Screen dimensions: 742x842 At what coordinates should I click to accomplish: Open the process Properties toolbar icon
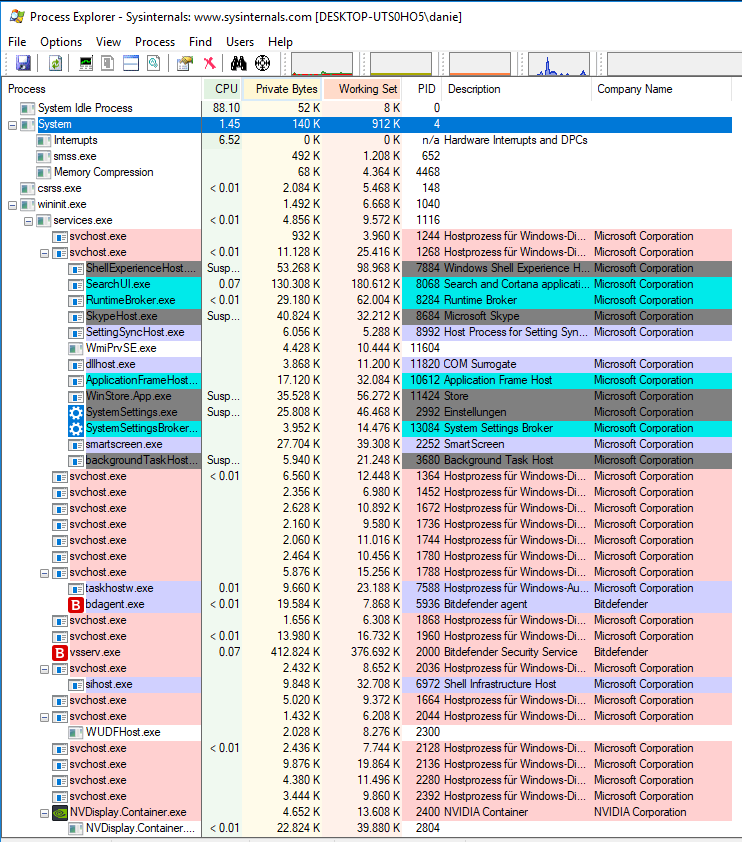pos(185,63)
